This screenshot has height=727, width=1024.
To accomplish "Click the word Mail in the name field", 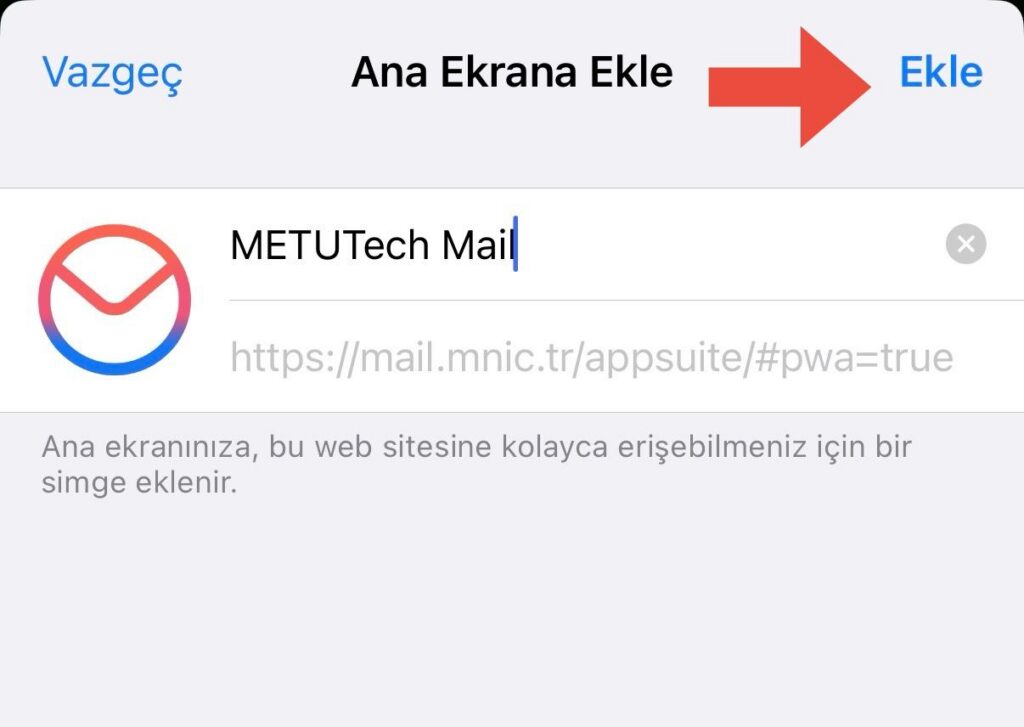I will 477,245.
